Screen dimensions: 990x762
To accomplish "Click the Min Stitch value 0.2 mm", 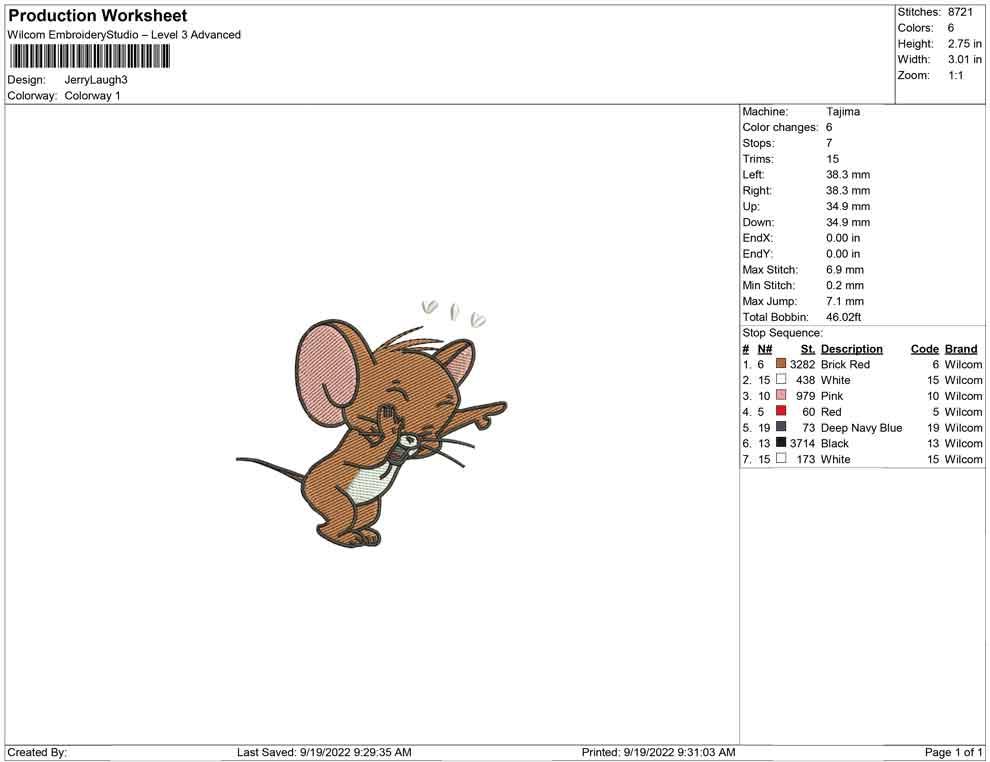I will click(845, 285).
